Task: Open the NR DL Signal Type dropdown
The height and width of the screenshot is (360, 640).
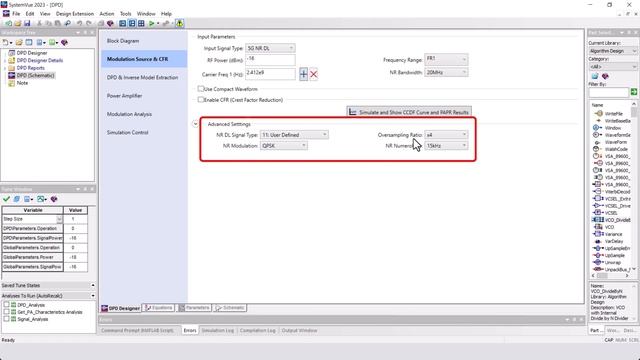Action: [x=294, y=135]
